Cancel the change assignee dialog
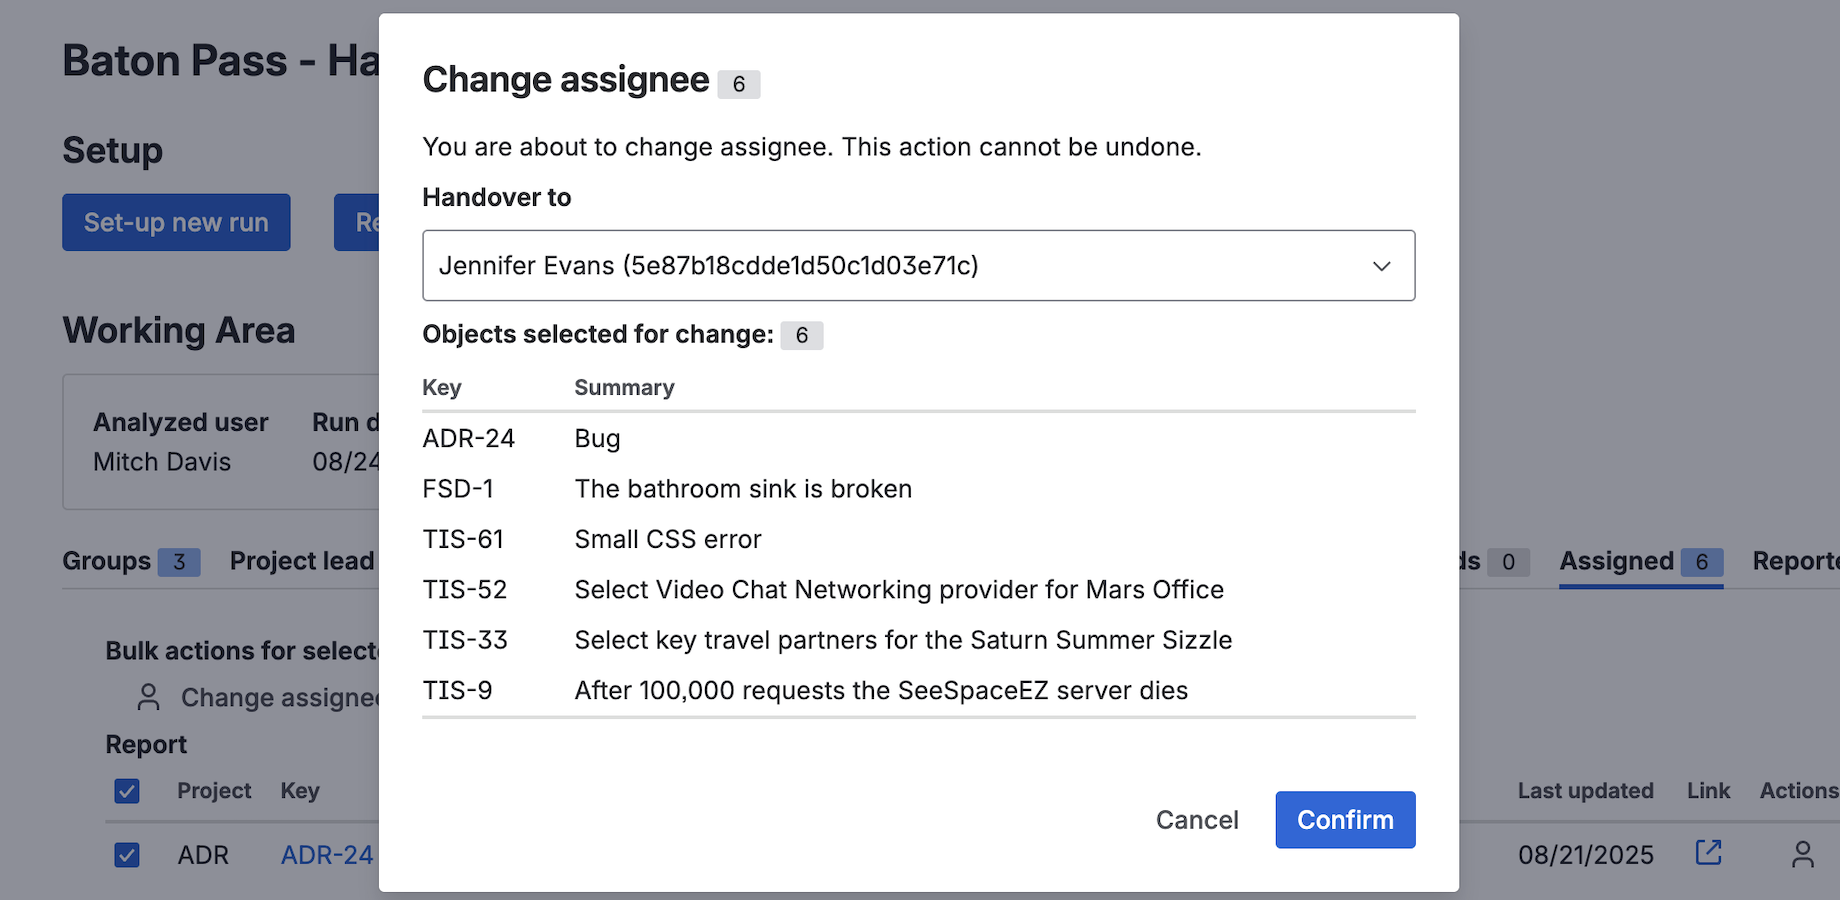Screen dimensions: 1840x900 (x=1196, y=820)
